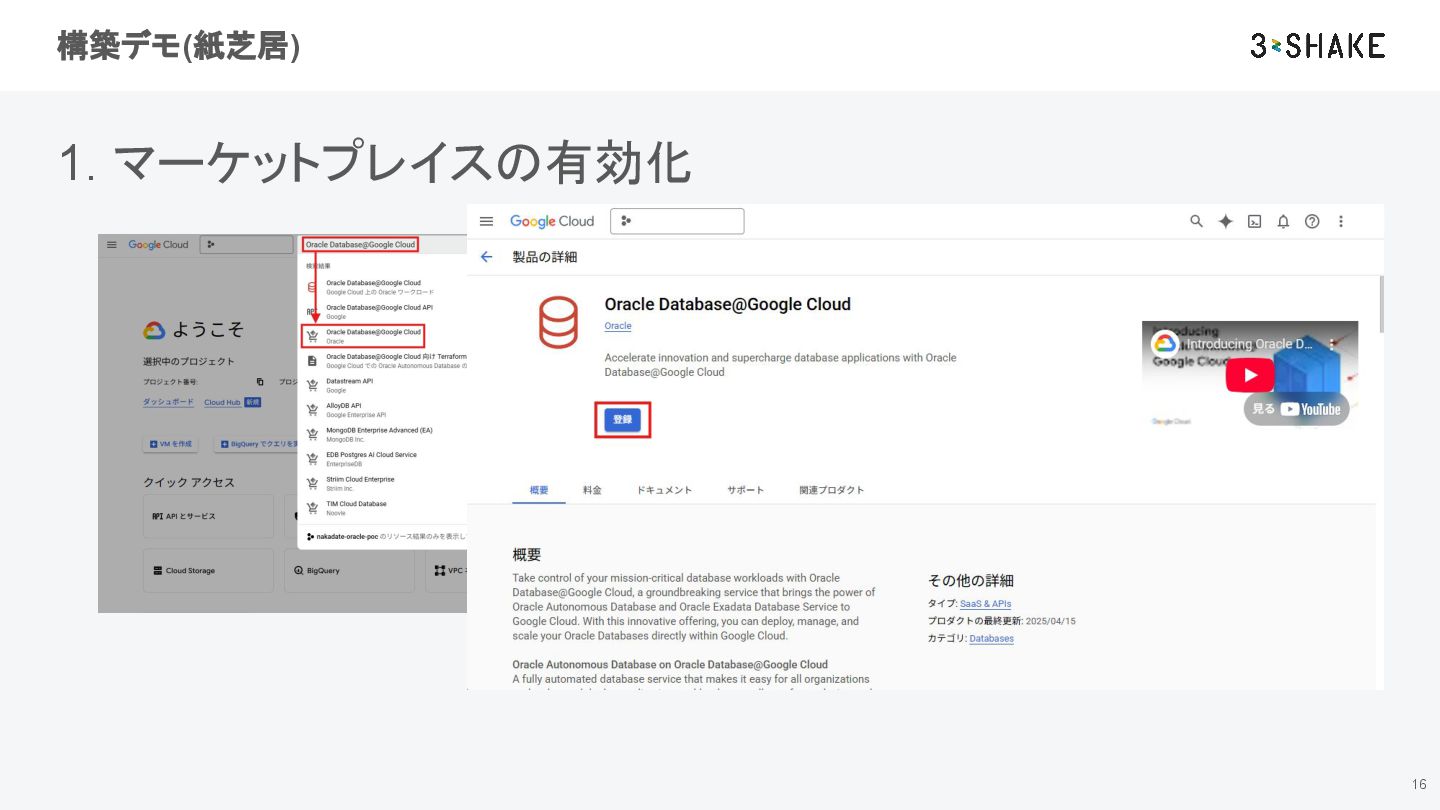Activate Cloud Shell terminal icon
The height and width of the screenshot is (810, 1440).
(x=1254, y=221)
